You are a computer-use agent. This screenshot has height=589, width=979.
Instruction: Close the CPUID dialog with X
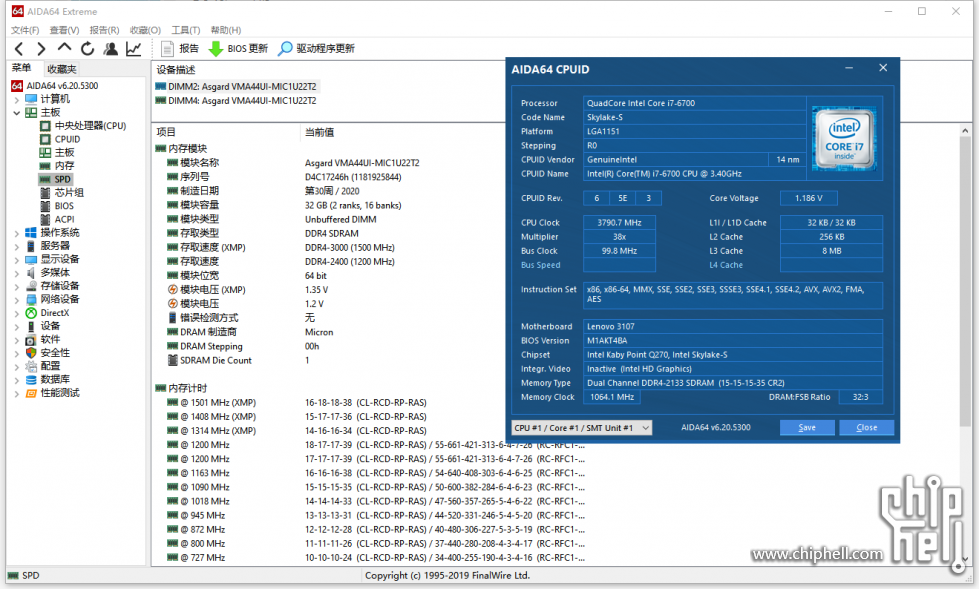[x=883, y=68]
